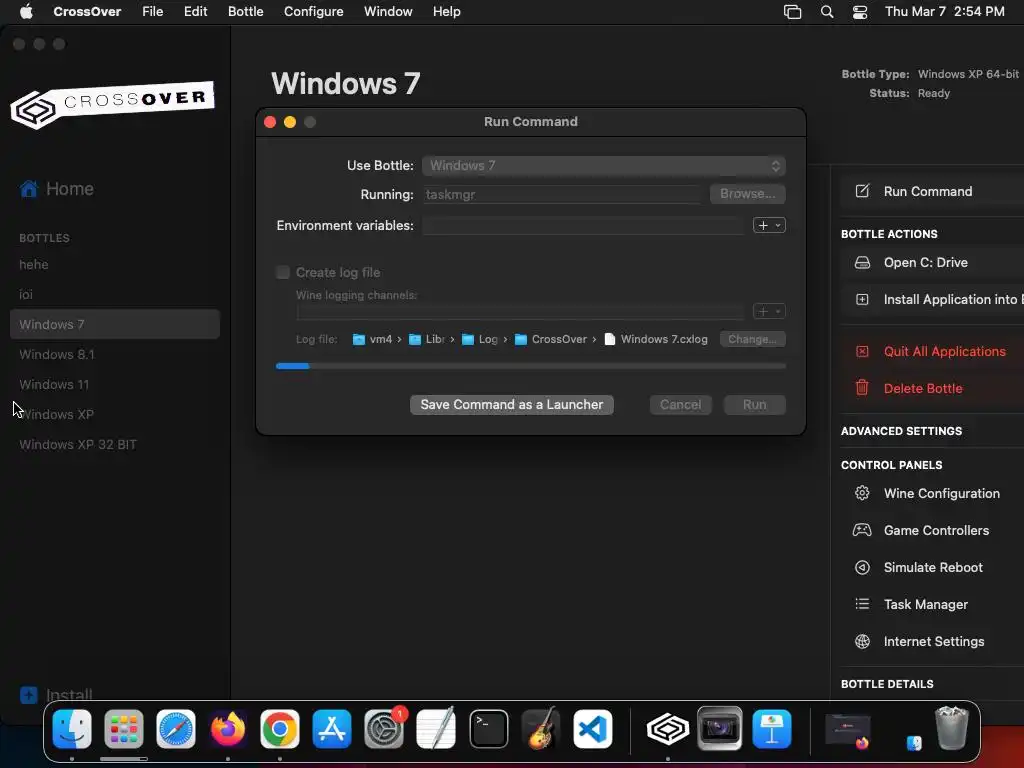The width and height of the screenshot is (1024, 768).
Task: Open the Apple menu
Action: pyautogui.click(x=26, y=12)
